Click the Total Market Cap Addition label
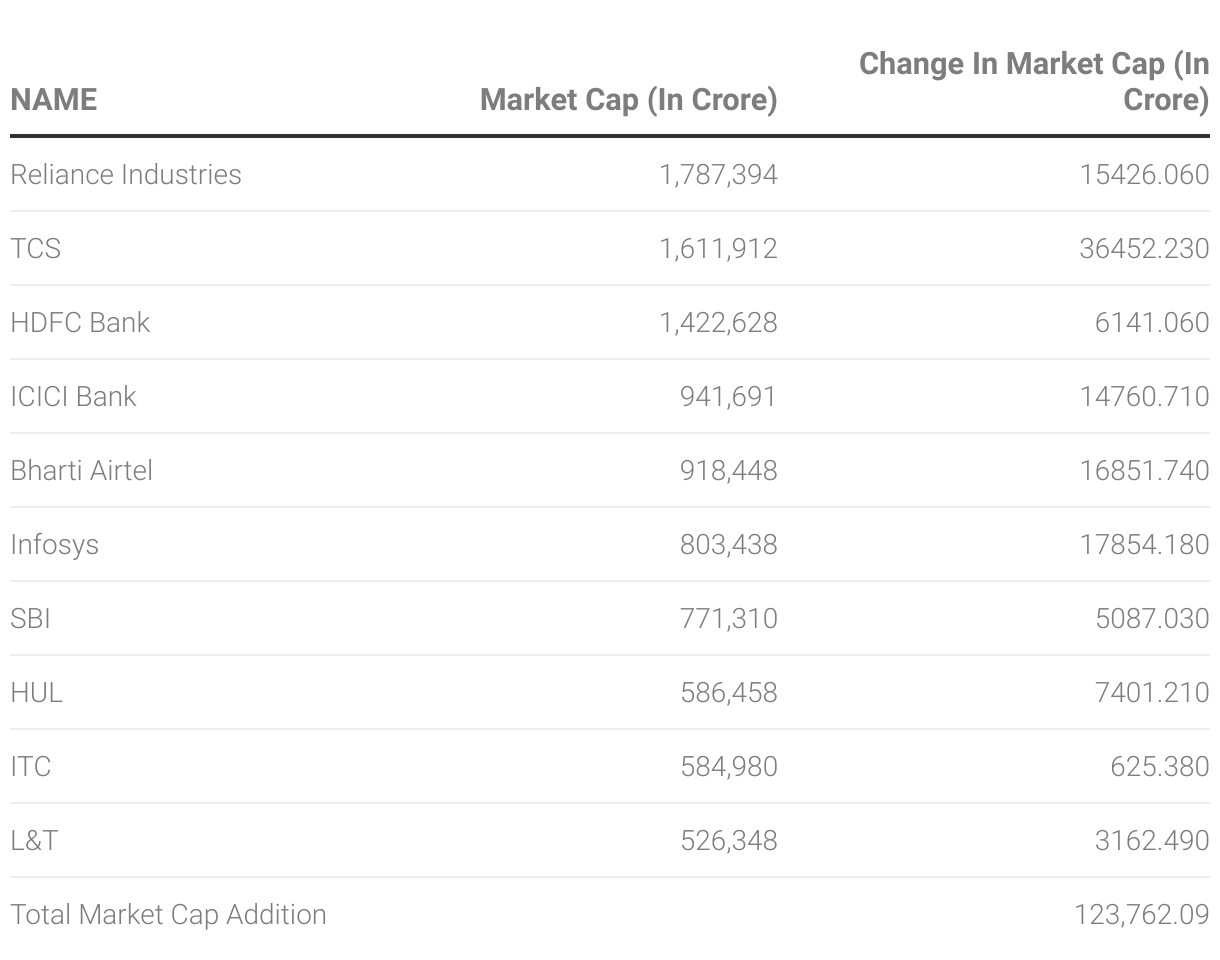Screen dimensions: 1220x960 168,914
